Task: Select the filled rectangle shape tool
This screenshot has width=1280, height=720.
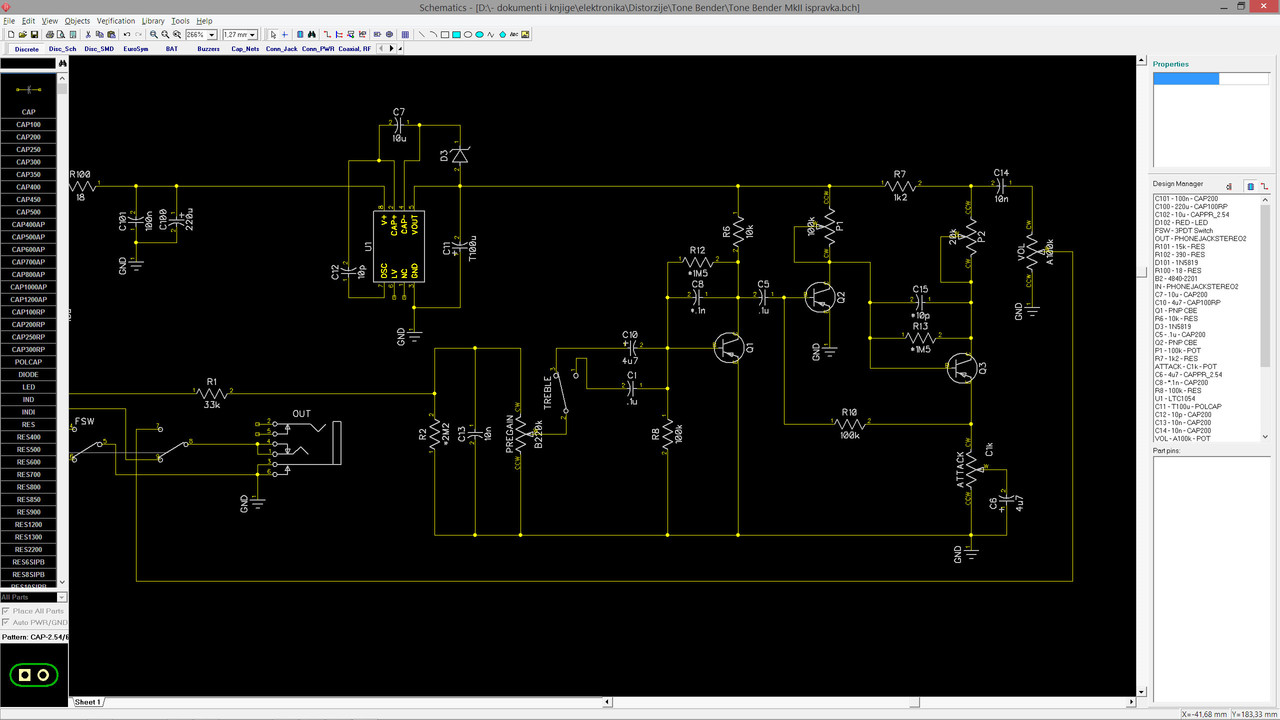Action: click(x=456, y=34)
